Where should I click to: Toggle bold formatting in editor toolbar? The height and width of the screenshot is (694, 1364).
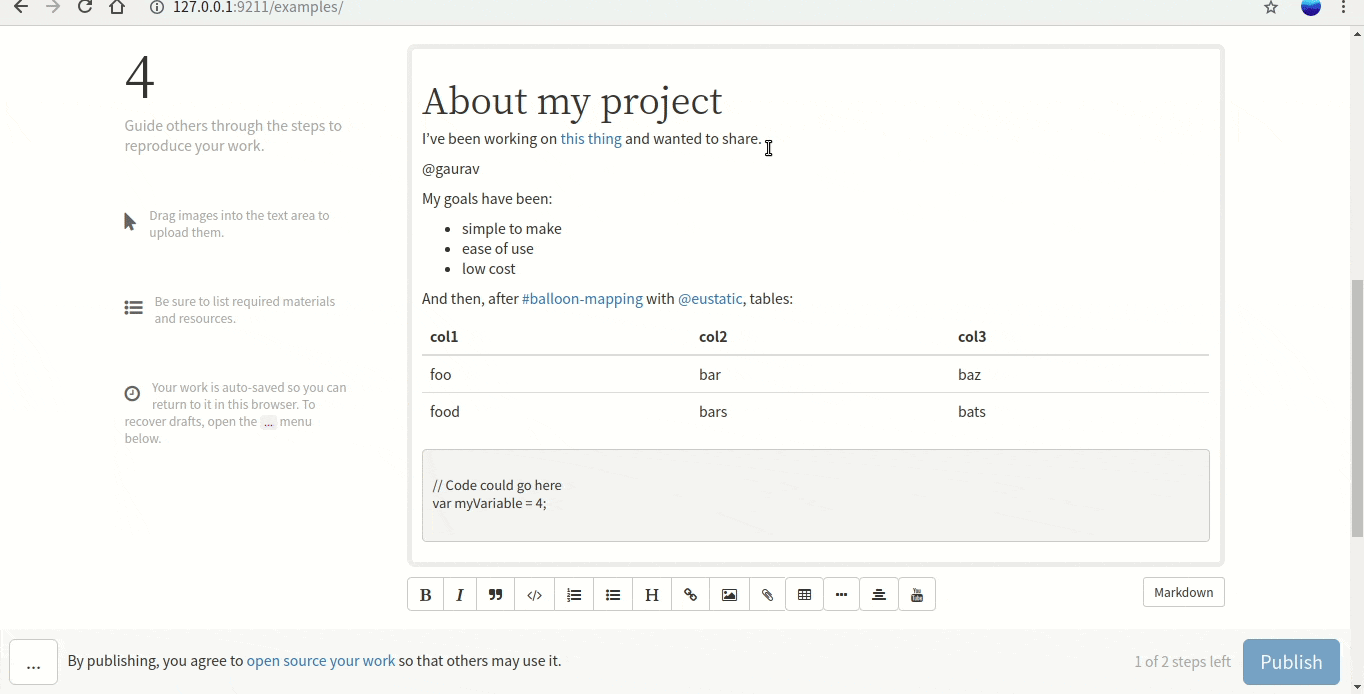pos(426,595)
